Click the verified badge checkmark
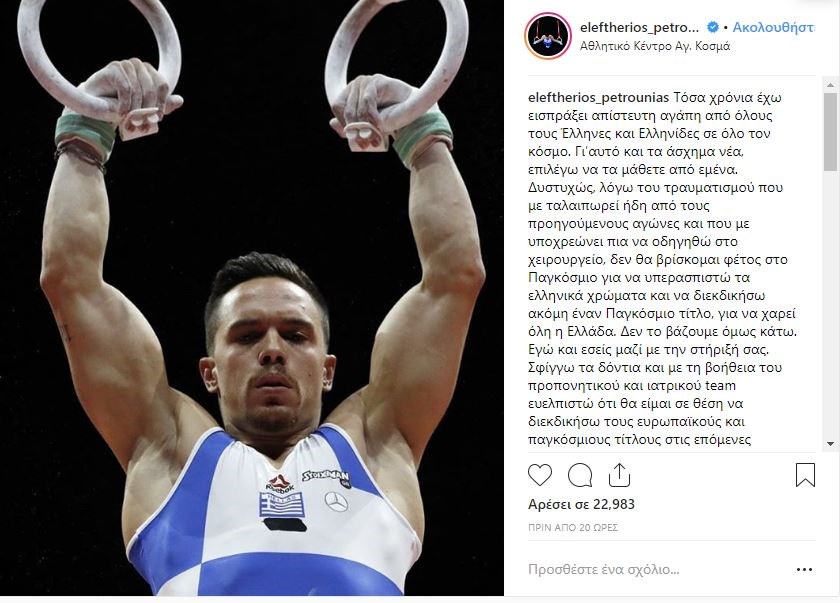840x603 pixels. click(x=712, y=27)
